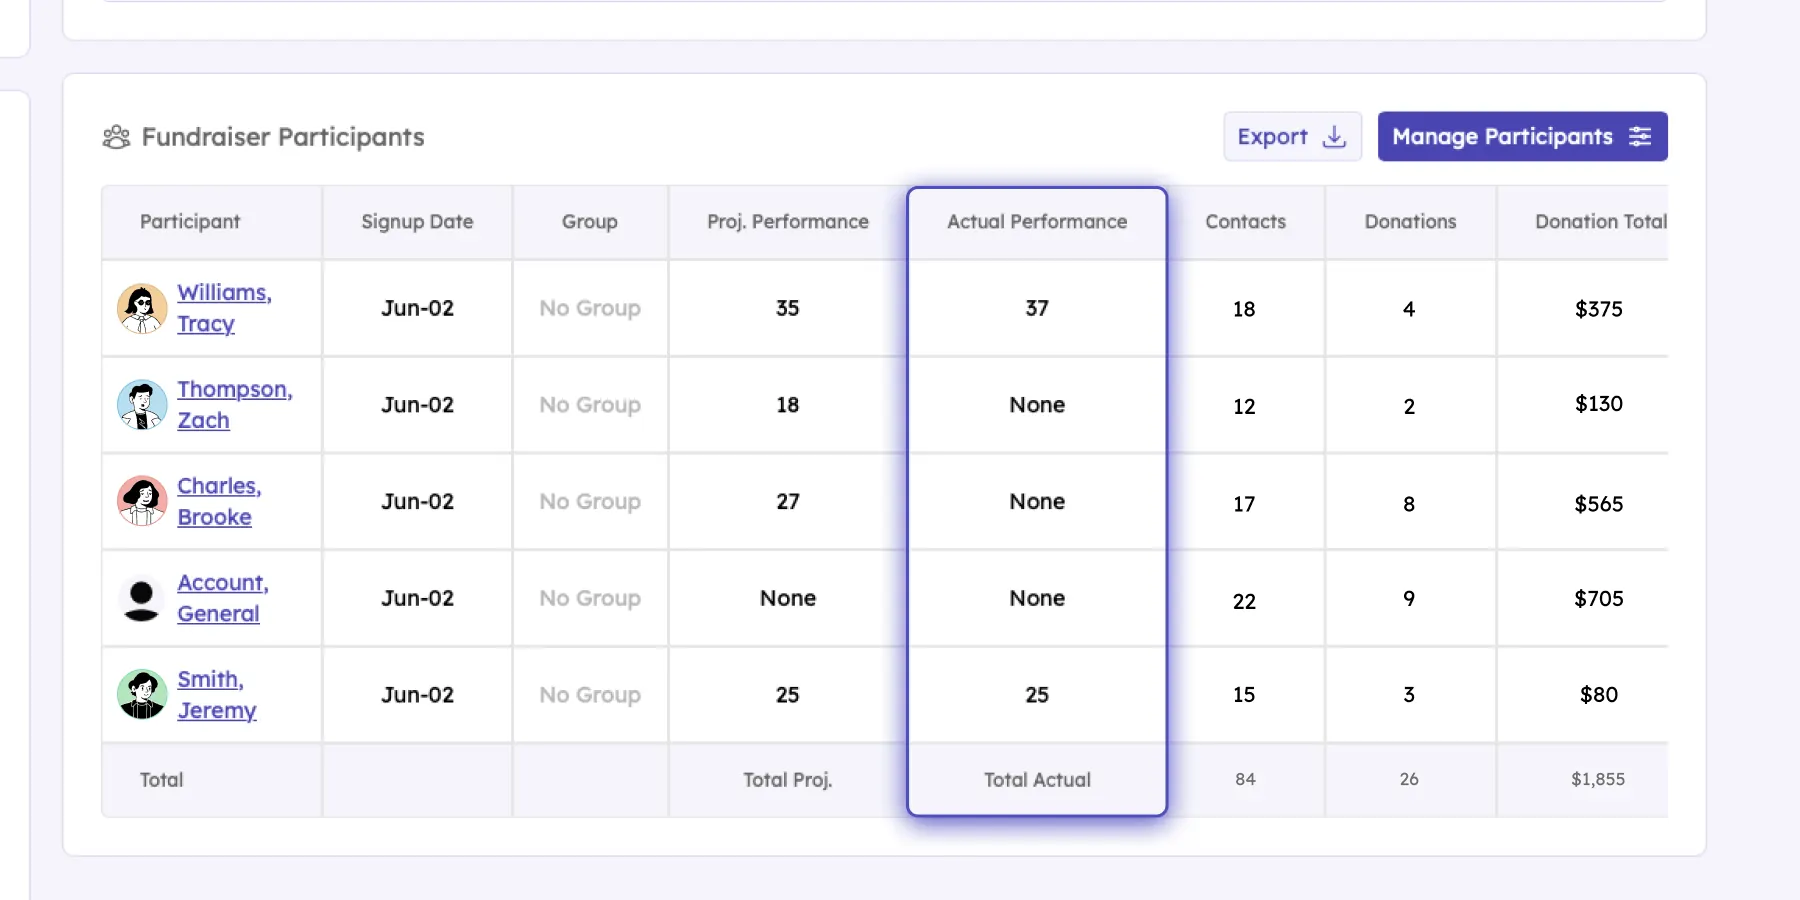Click the Export button
Screen dimensions: 1800x900
[x=1292, y=137]
